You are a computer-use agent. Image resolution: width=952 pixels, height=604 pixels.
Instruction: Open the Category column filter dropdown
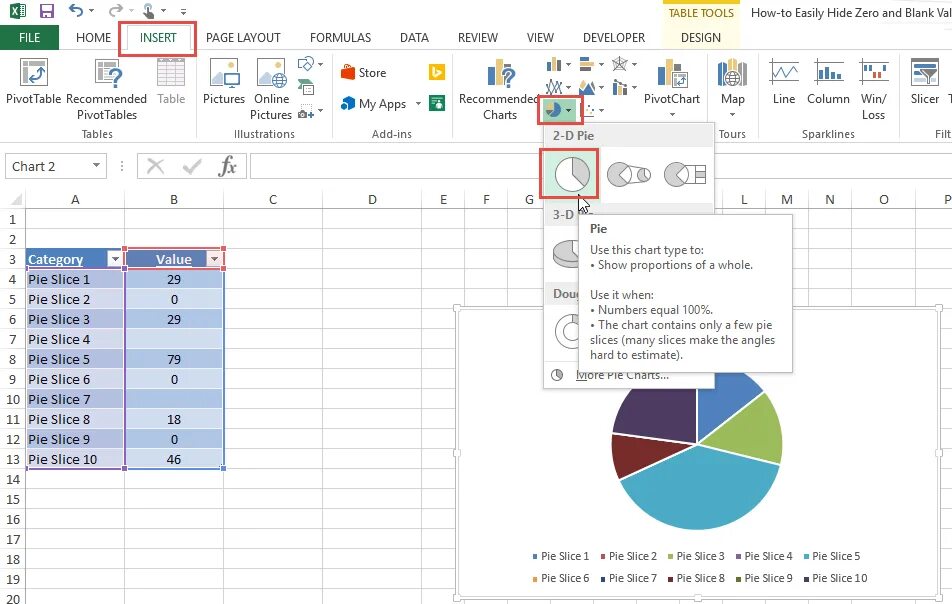pos(115,259)
